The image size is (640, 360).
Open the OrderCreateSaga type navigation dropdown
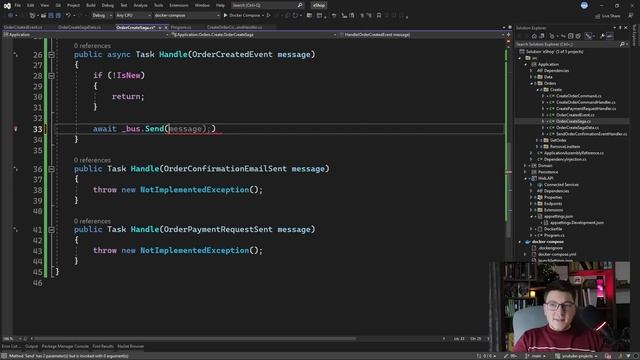(254, 35)
